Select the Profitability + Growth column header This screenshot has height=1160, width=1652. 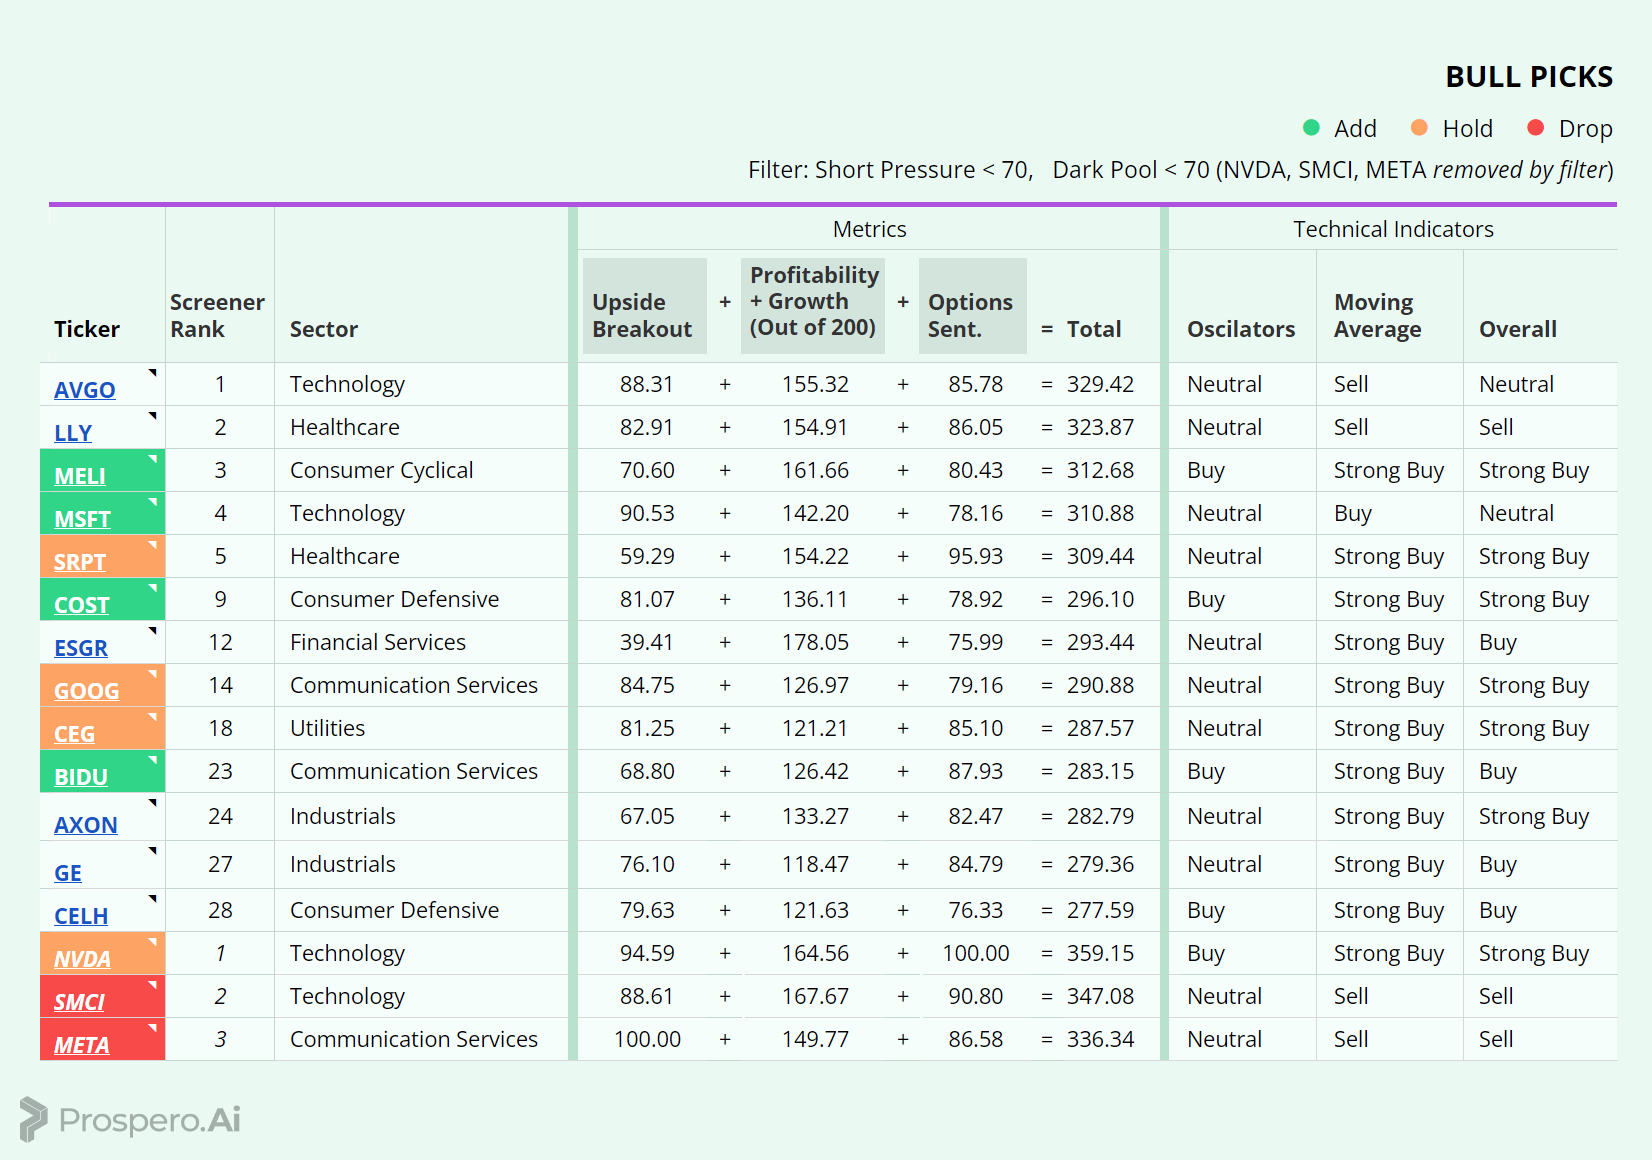(x=813, y=306)
